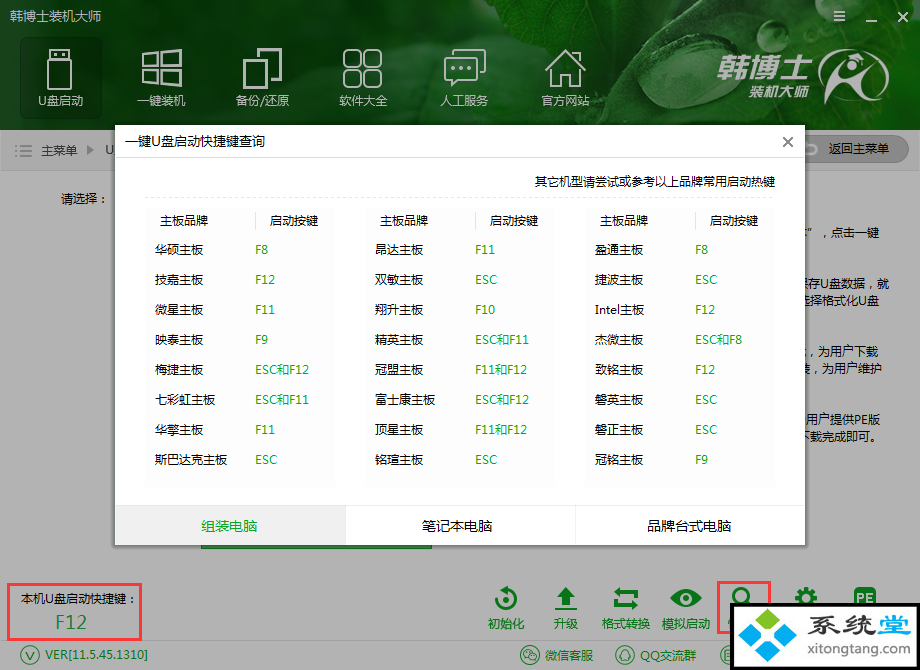The height and width of the screenshot is (670, 920).
Task: Select the 华擎主板 entry
Action: pos(179,429)
